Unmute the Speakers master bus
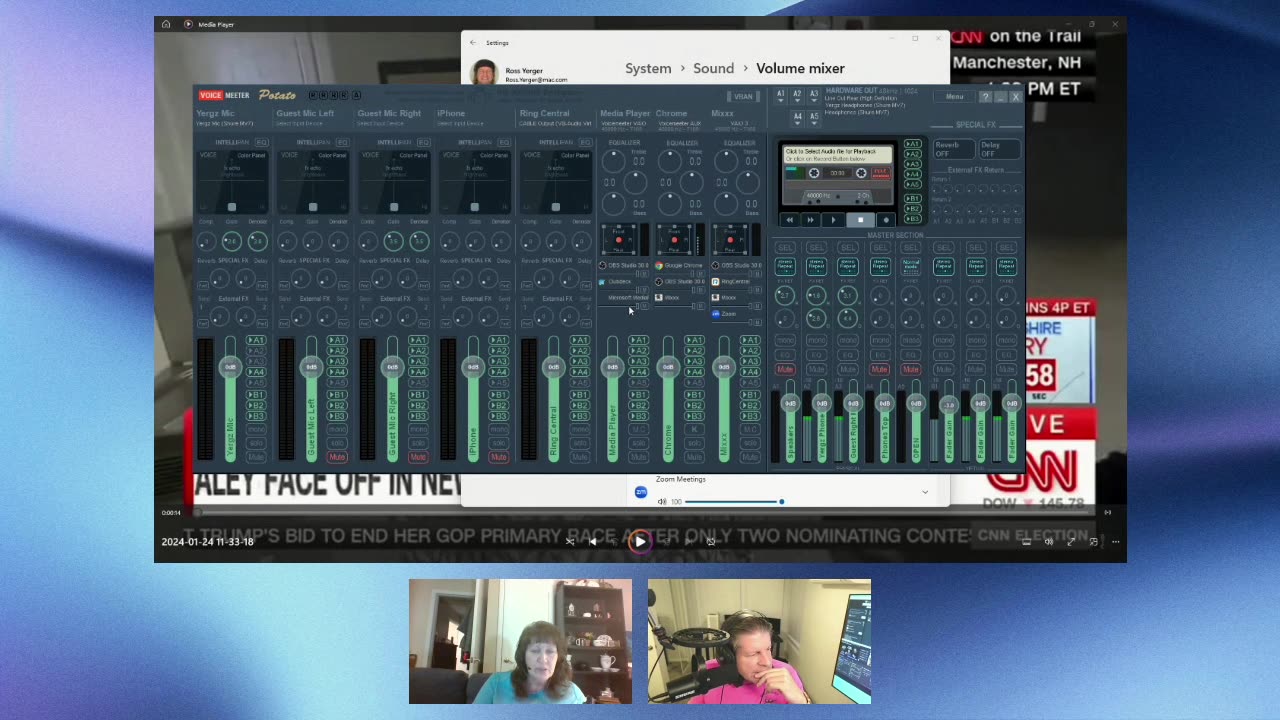Viewport: 1280px width, 720px height. tap(785, 370)
